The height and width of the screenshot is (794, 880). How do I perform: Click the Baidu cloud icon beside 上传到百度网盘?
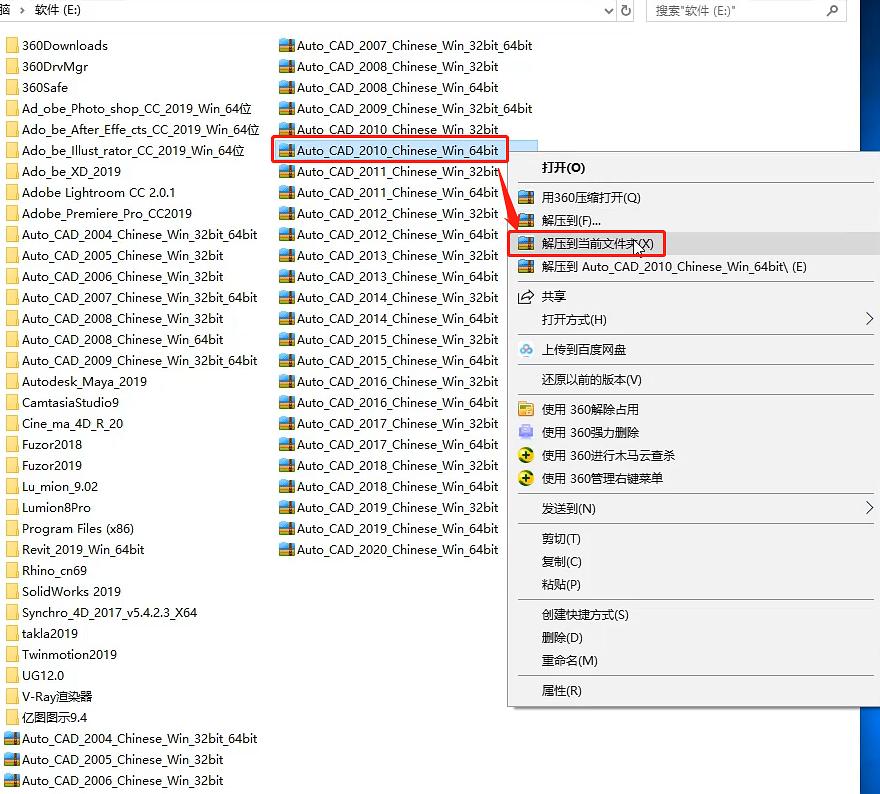[526, 350]
